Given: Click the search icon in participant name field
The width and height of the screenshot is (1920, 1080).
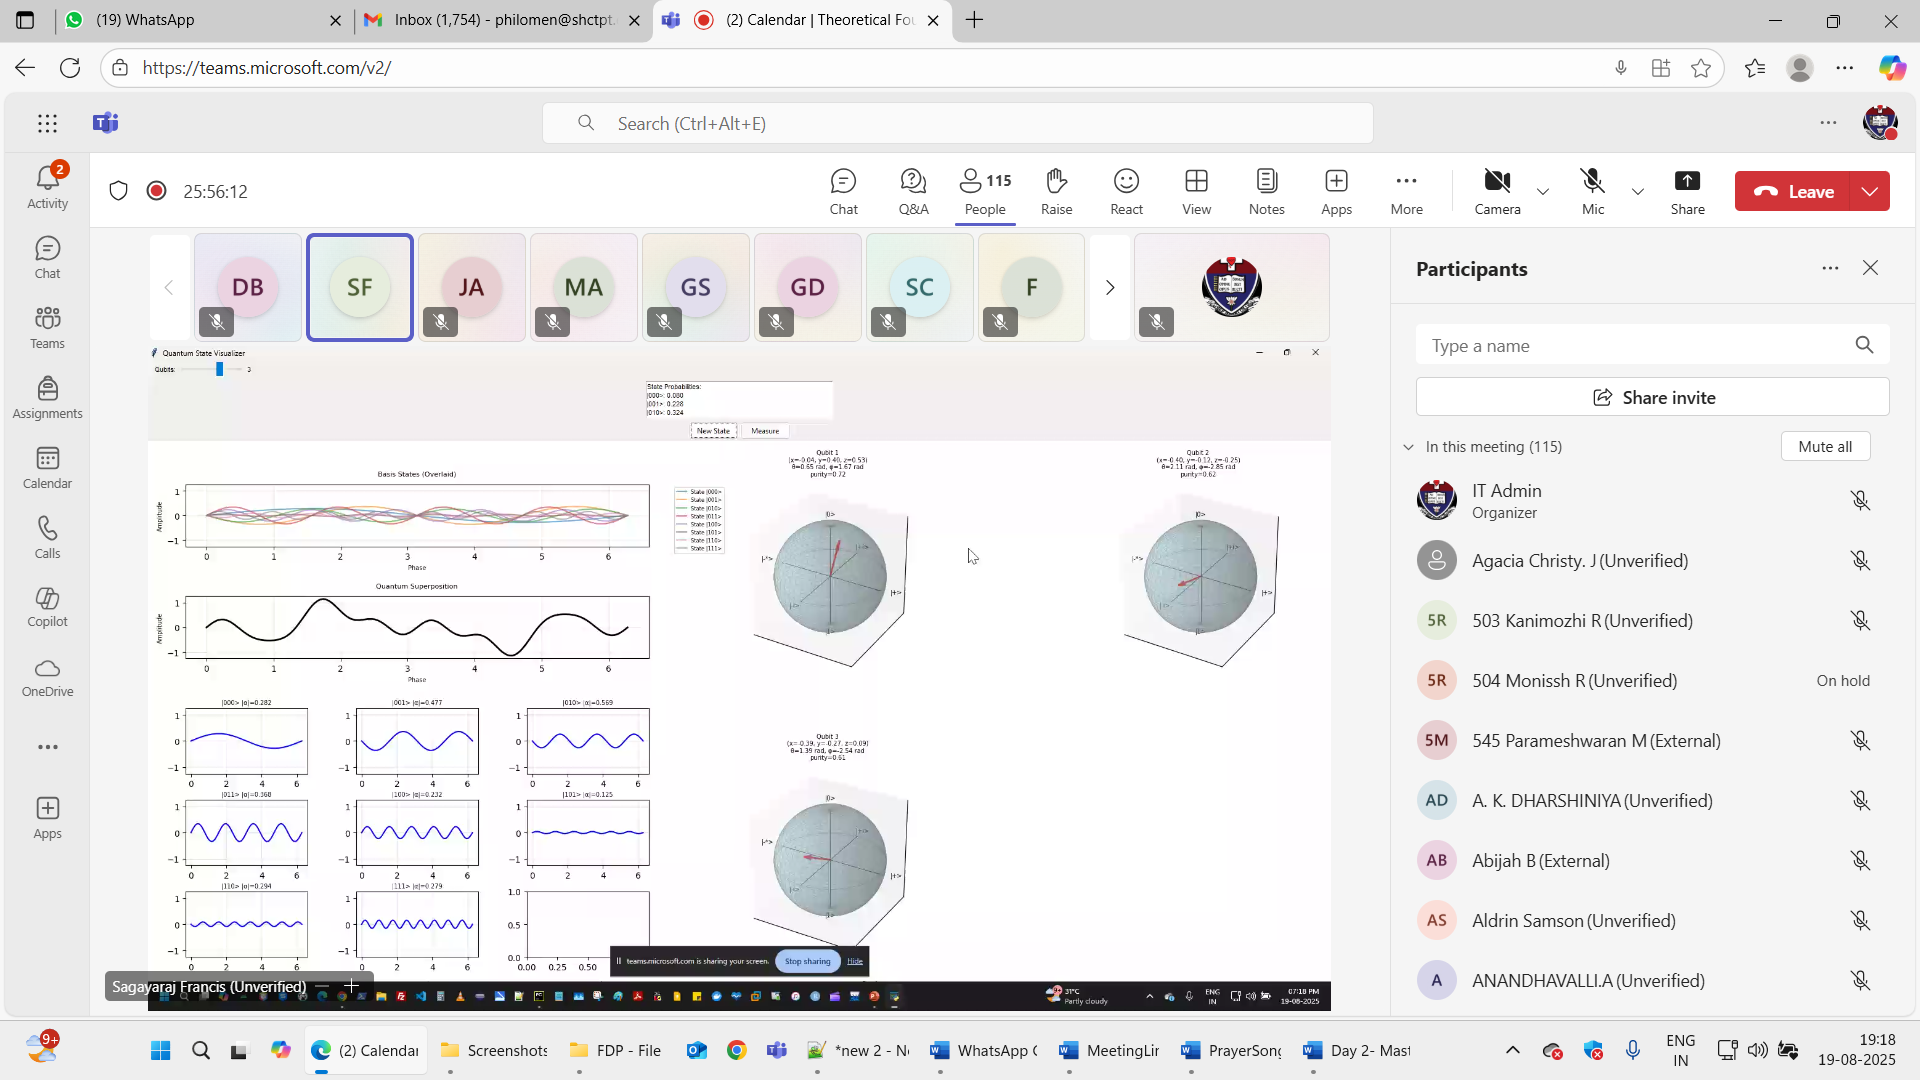Looking at the screenshot, I should point(1864,345).
